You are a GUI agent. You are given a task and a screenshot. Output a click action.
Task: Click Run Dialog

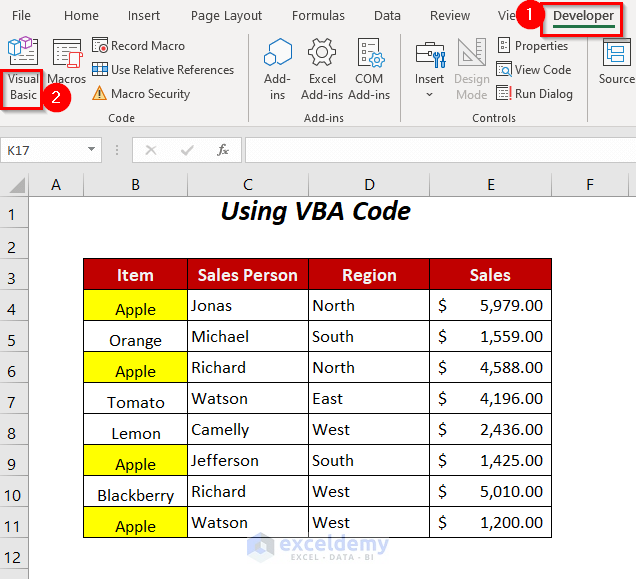pyautogui.click(x=534, y=94)
